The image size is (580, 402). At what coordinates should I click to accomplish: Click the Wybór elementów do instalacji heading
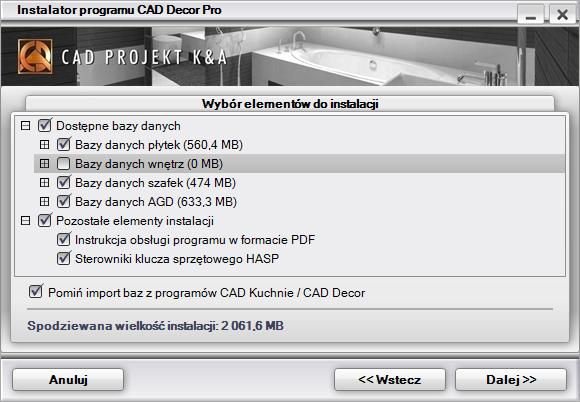(290, 104)
